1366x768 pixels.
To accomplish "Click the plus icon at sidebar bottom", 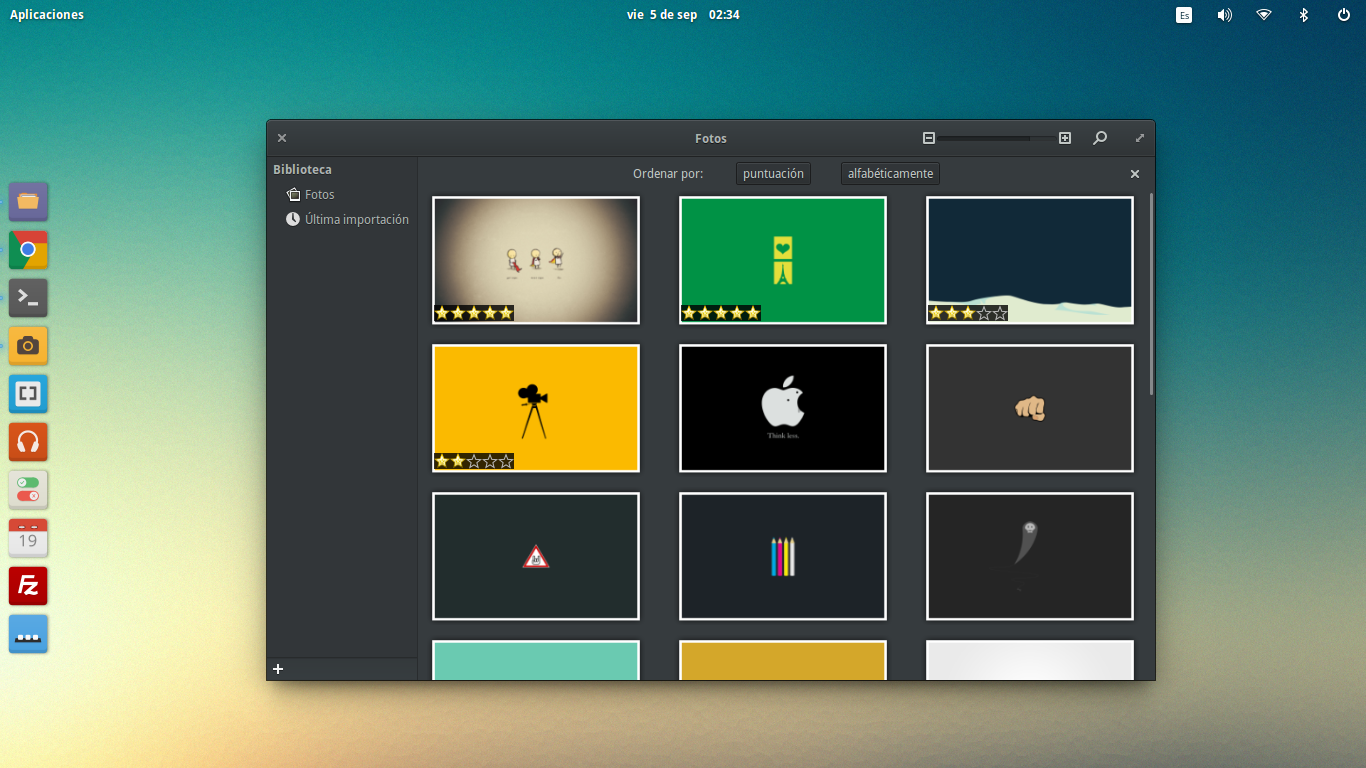I will (278, 669).
